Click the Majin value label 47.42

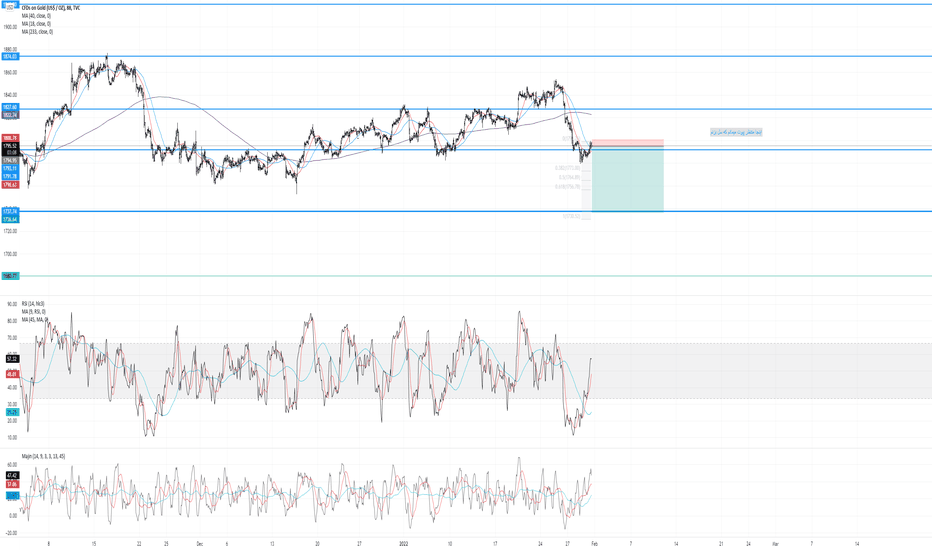(12, 476)
